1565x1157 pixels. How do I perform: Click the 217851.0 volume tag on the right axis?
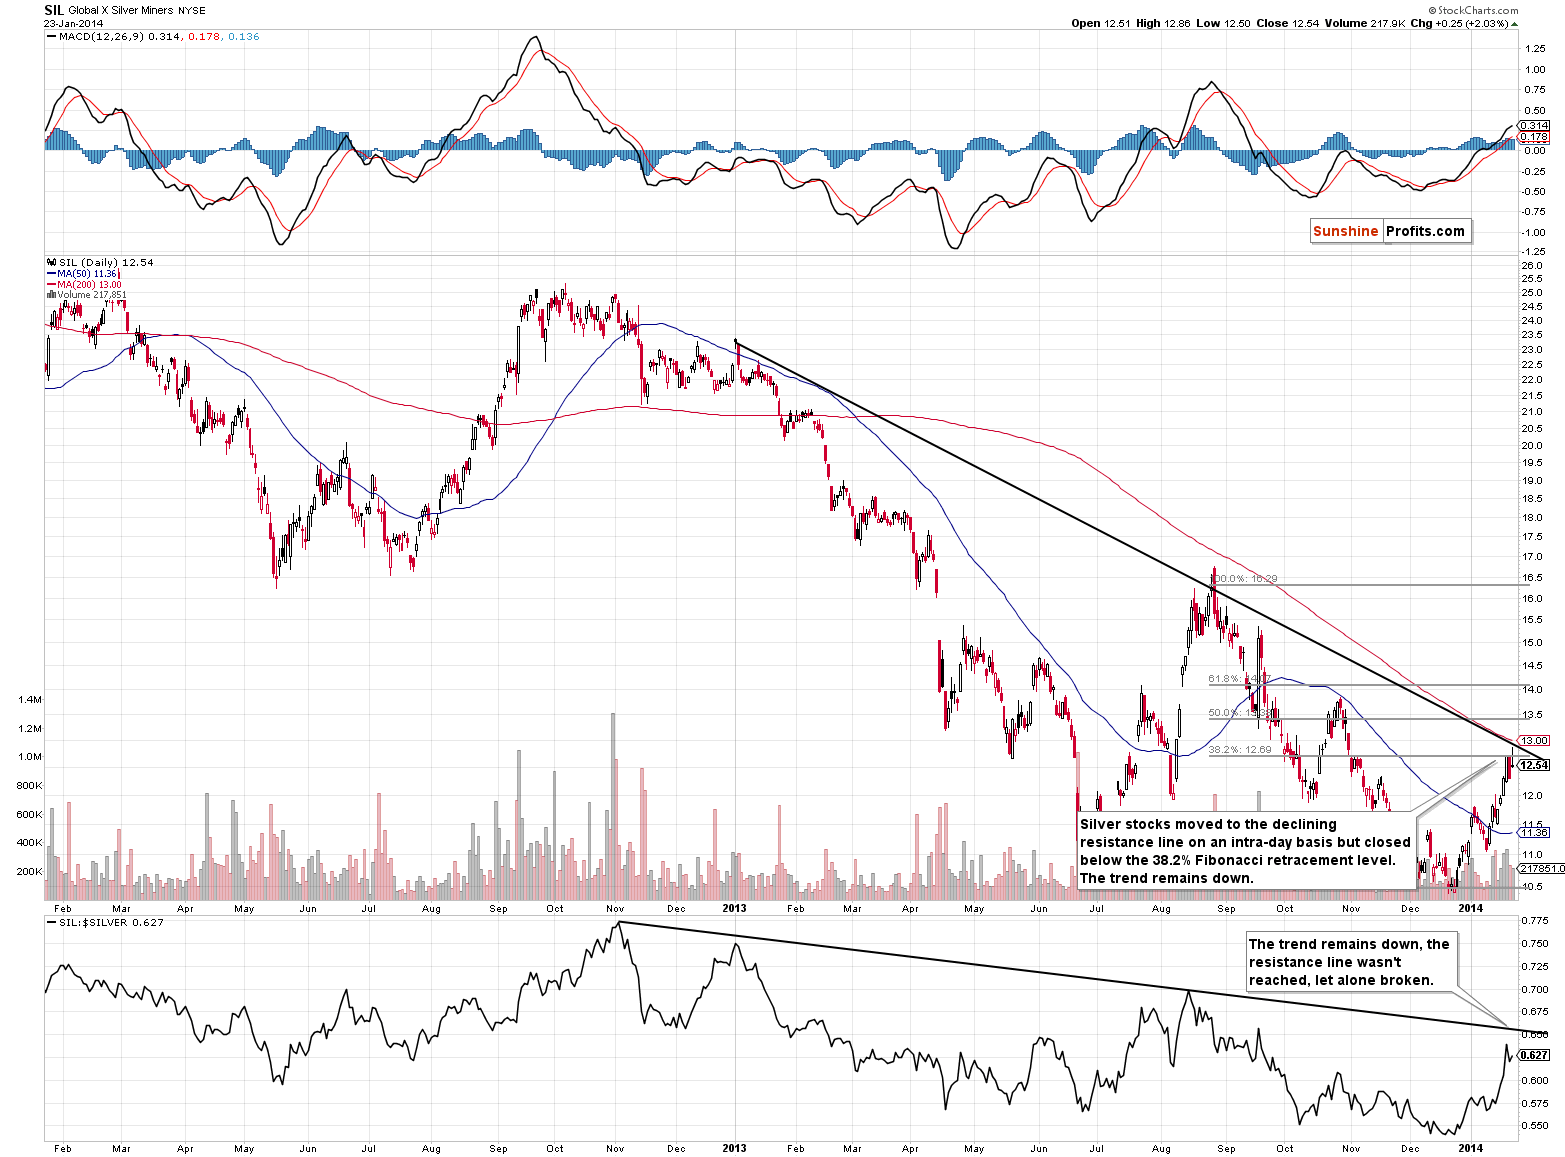click(x=1542, y=869)
